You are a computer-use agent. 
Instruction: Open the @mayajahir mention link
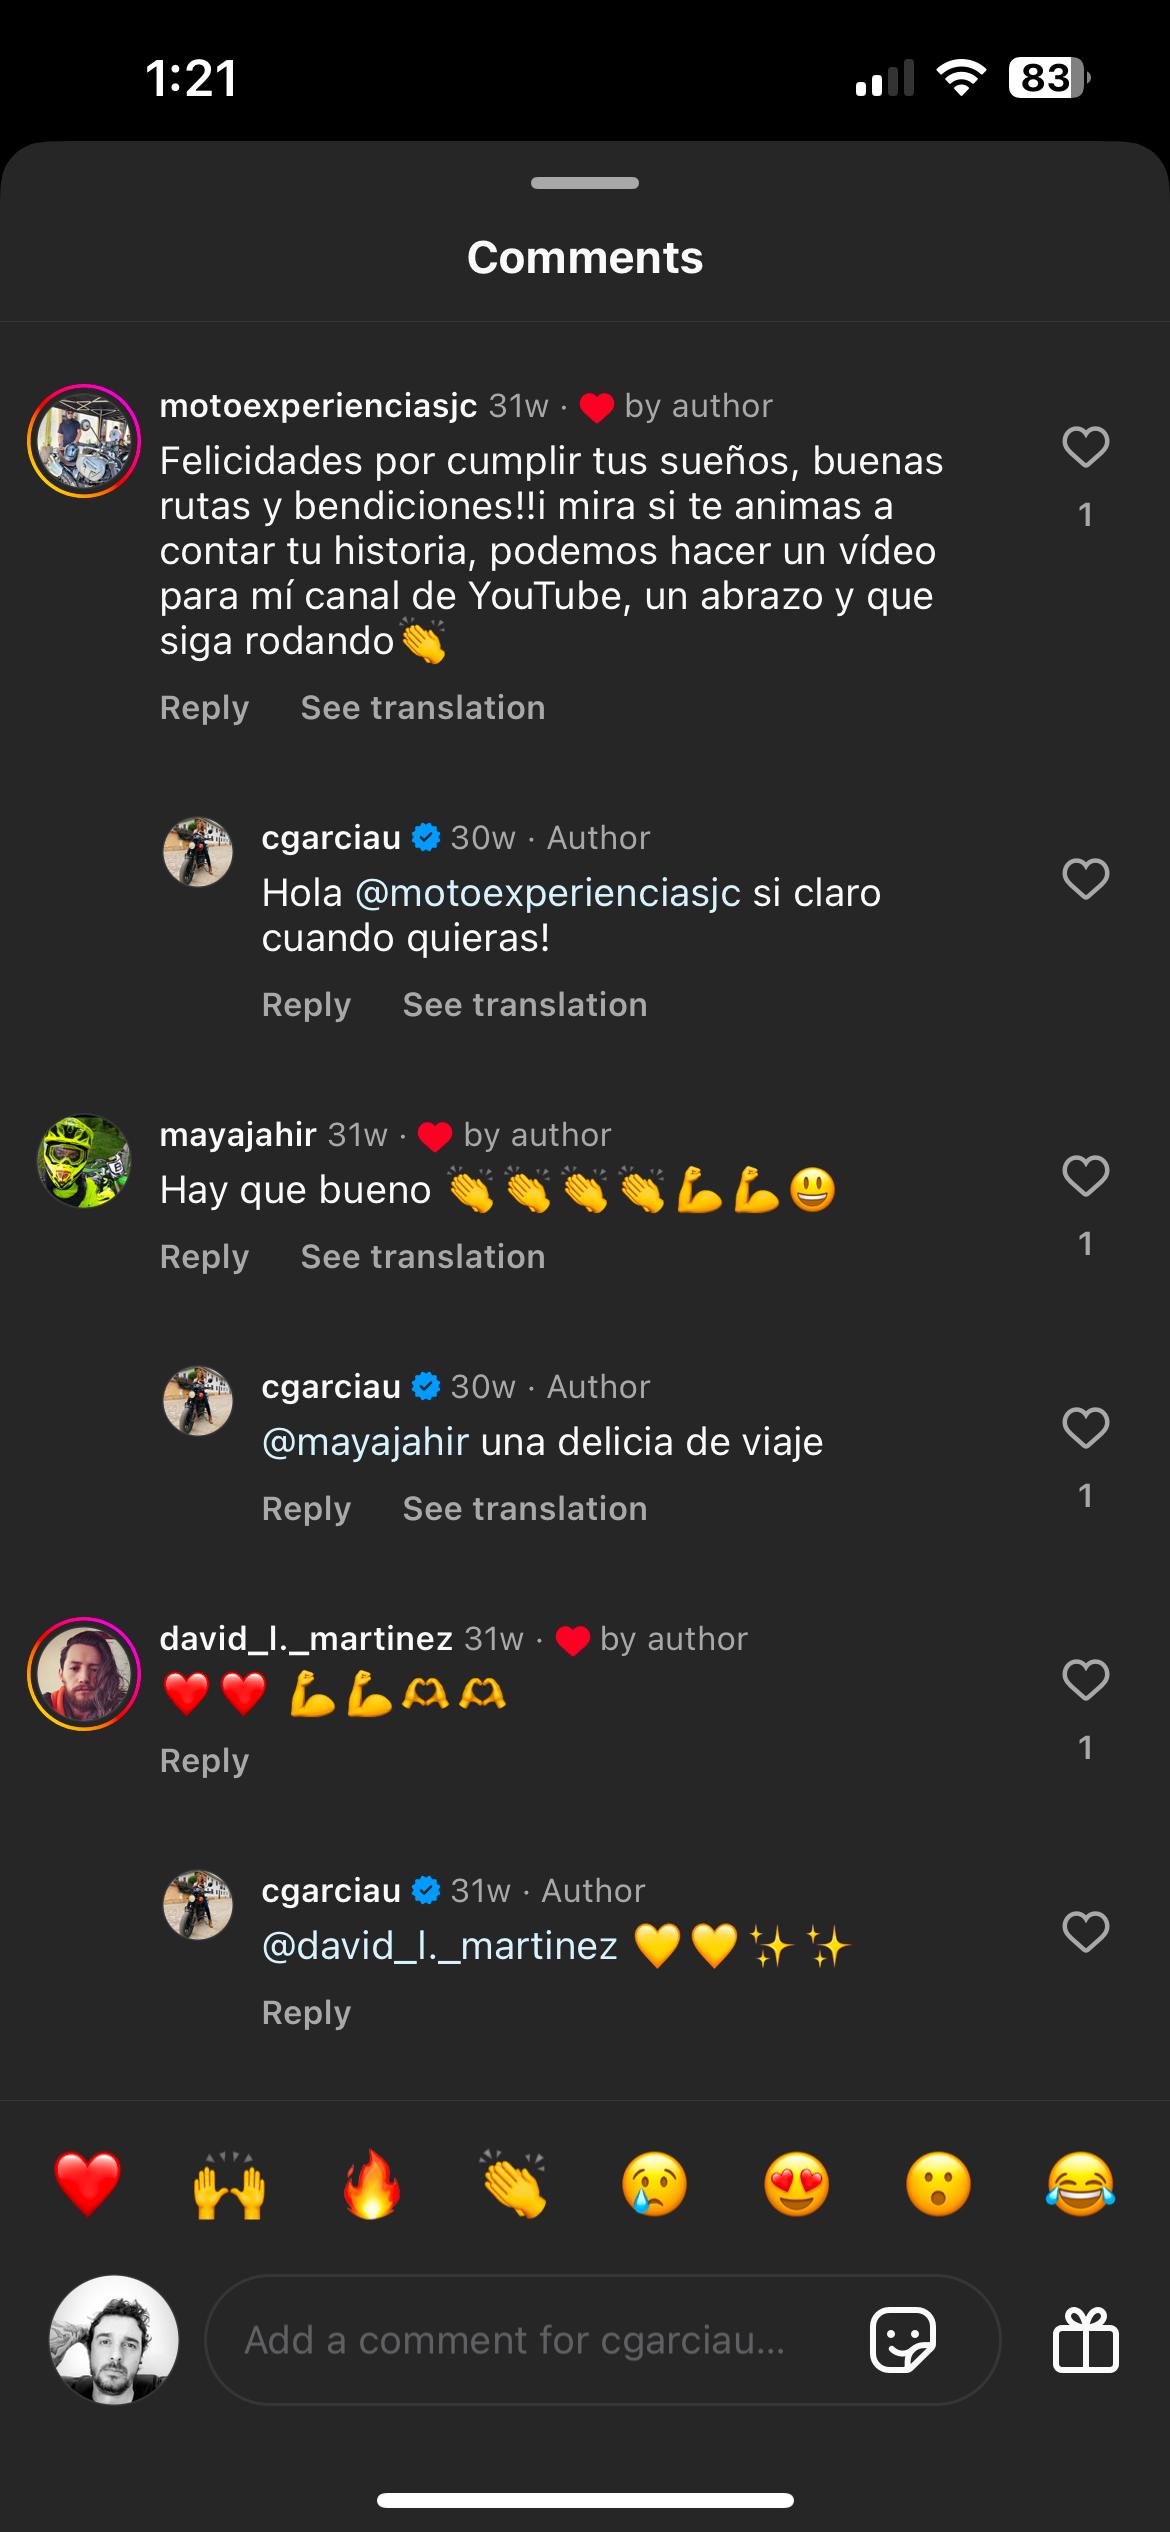click(x=365, y=1442)
